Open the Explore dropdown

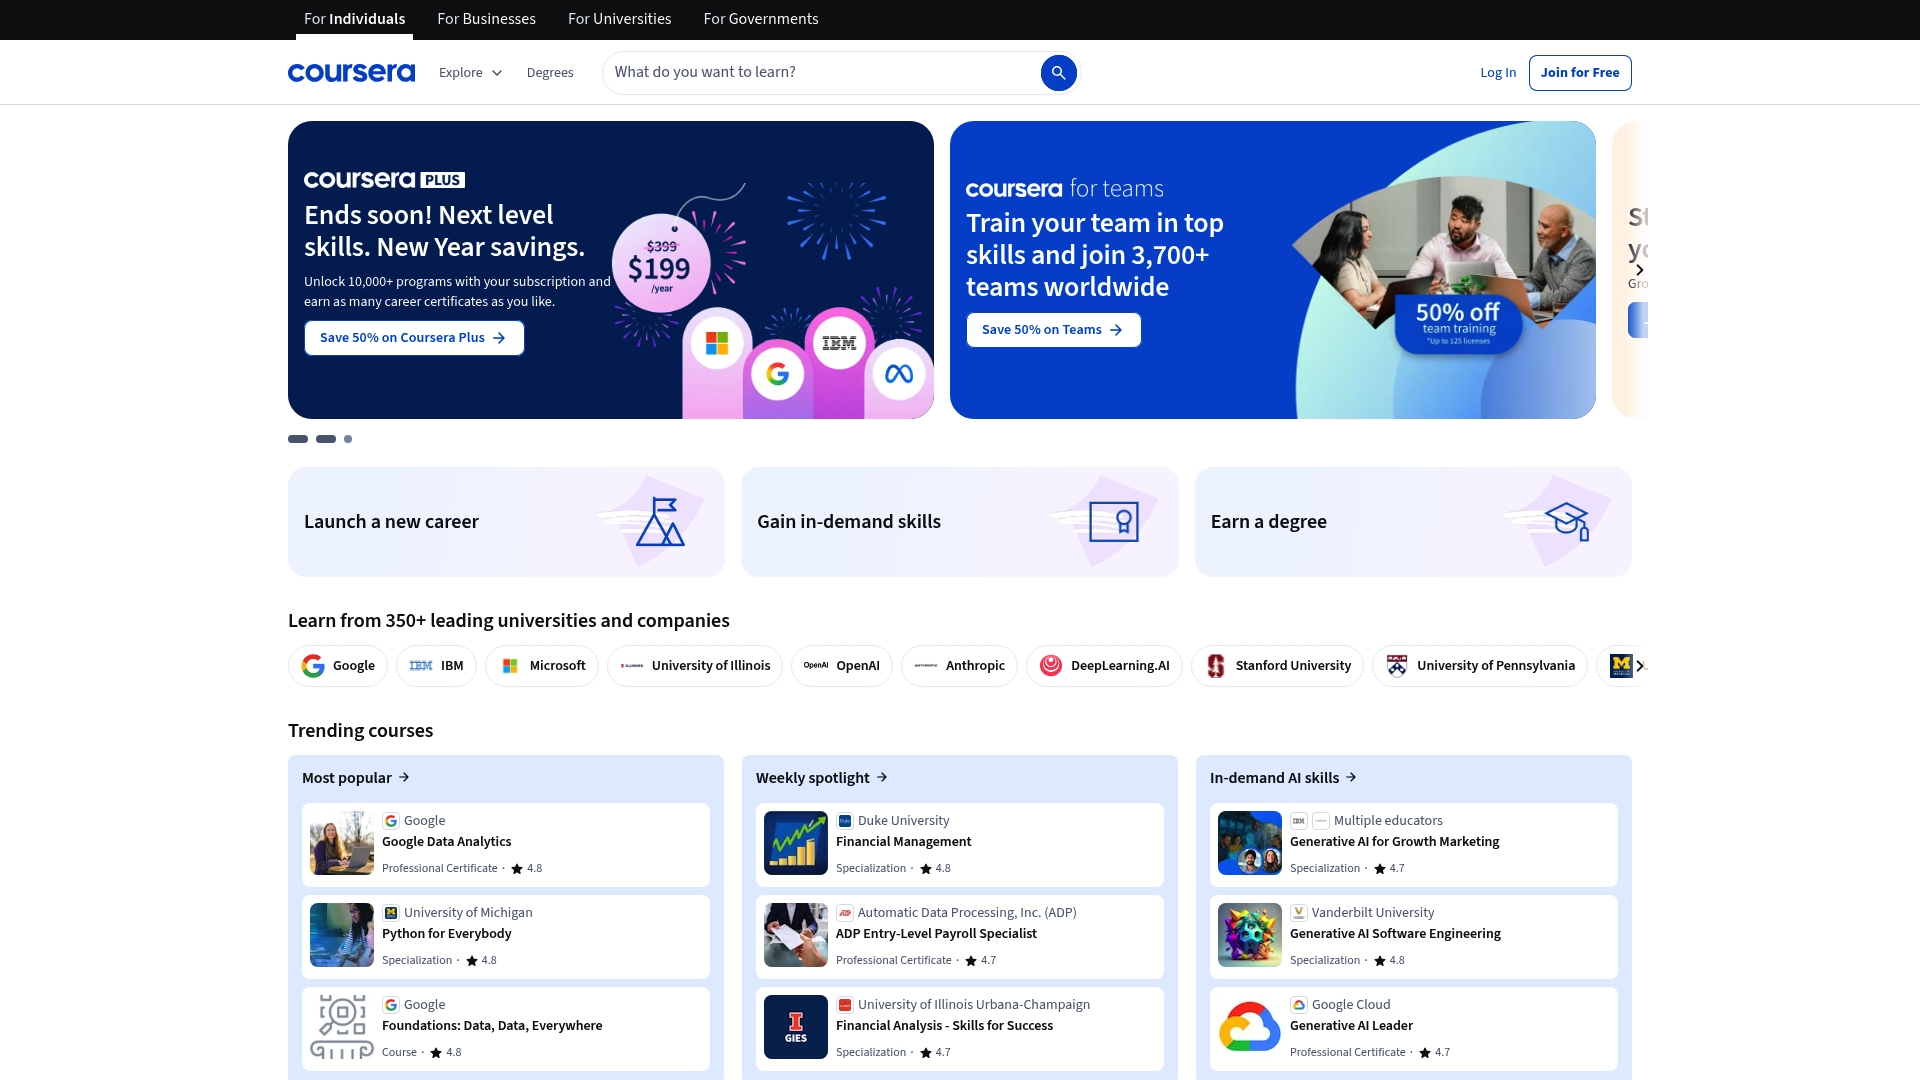[x=469, y=72]
